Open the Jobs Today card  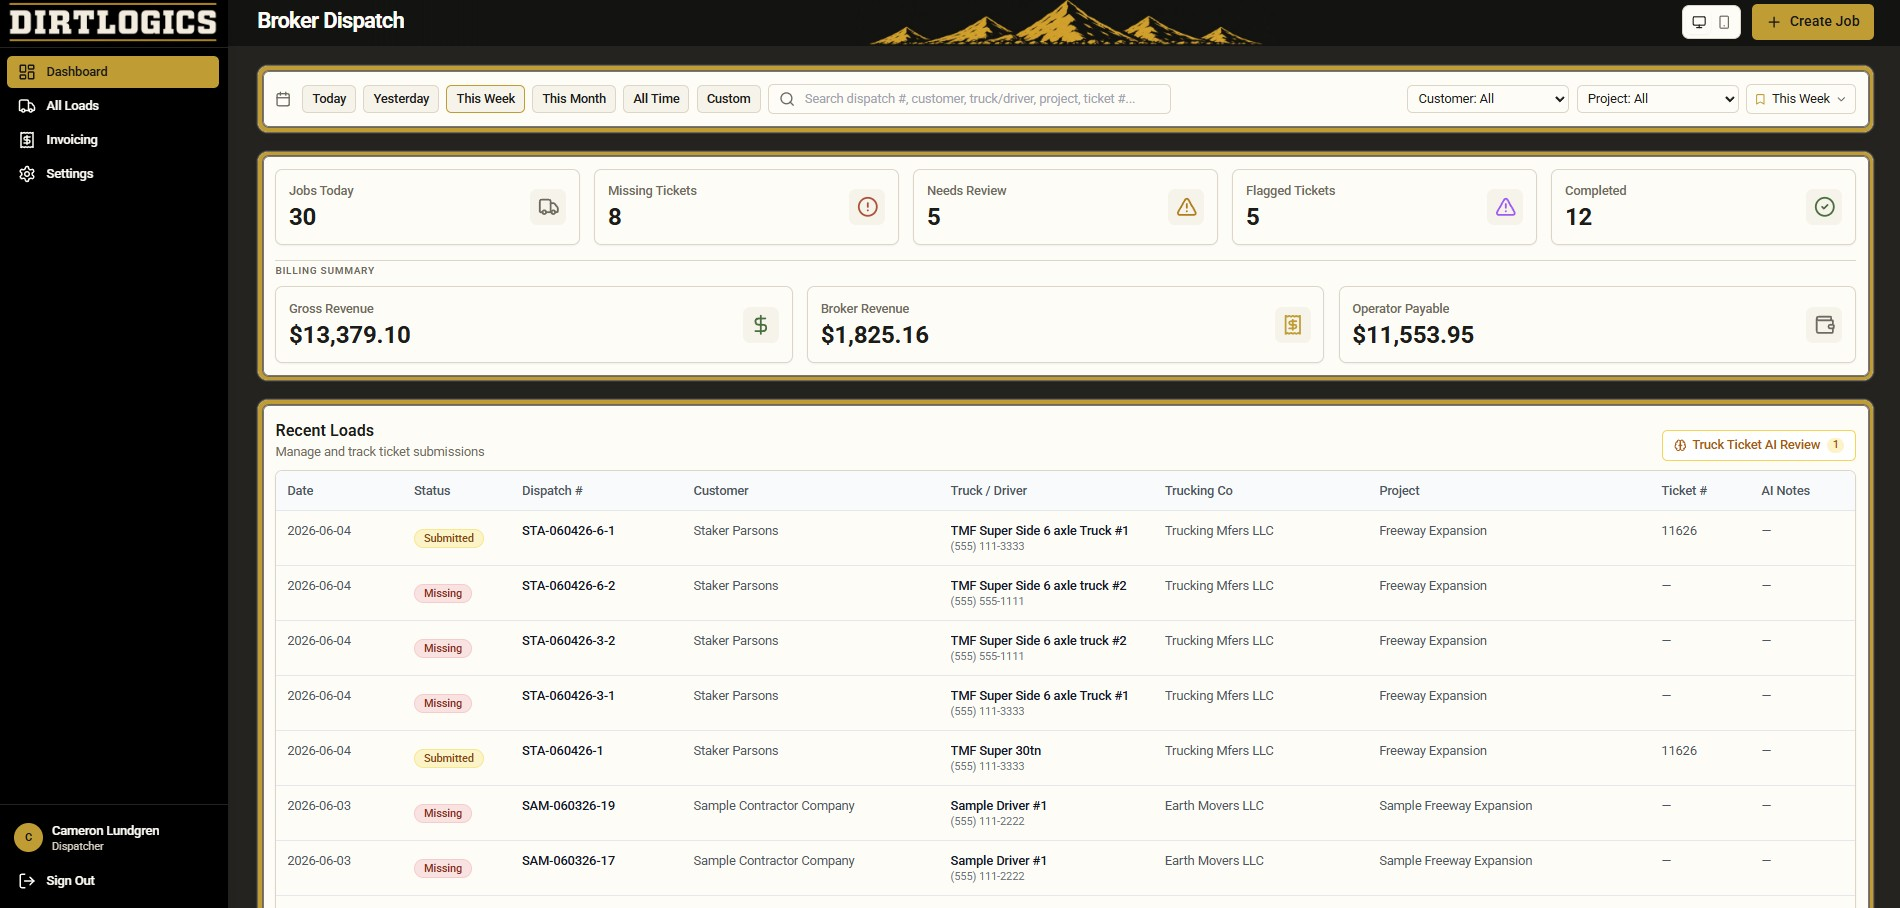tap(427, 207)
